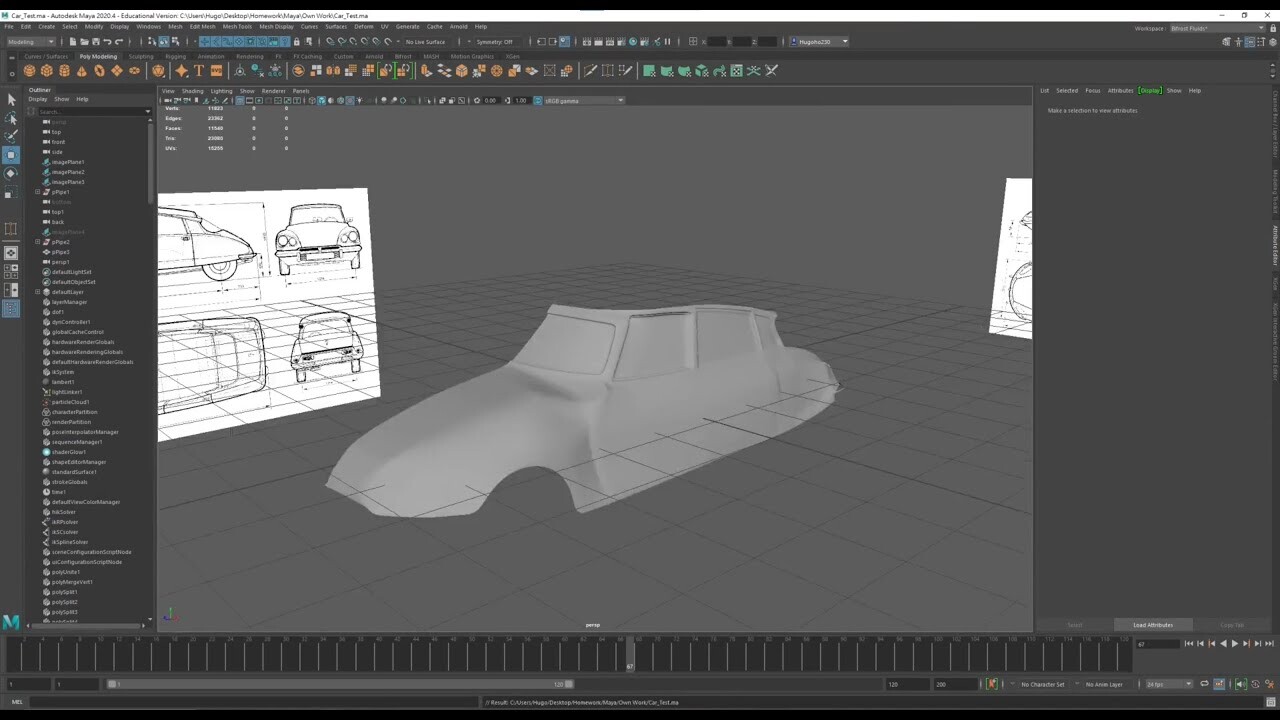Select the Text creation tool on the shelf

coord(198,71)
